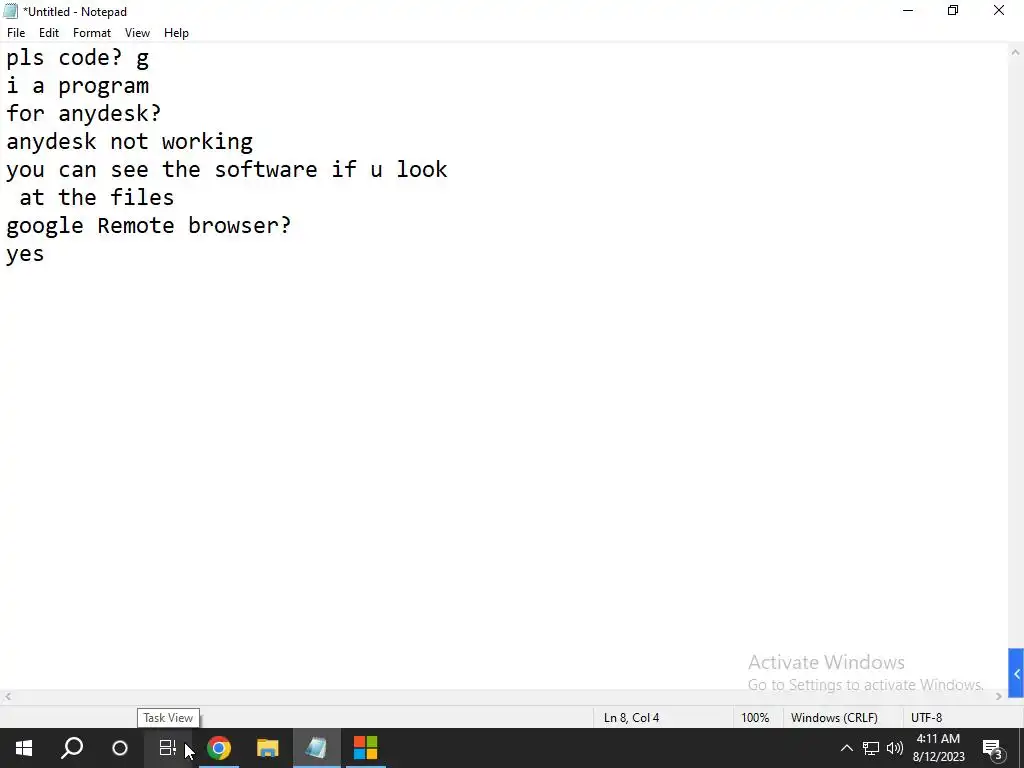Open the clock showing 4:11 AM
The width and height of the screenshot is (1024, 768).
click(x=938, y=748)
